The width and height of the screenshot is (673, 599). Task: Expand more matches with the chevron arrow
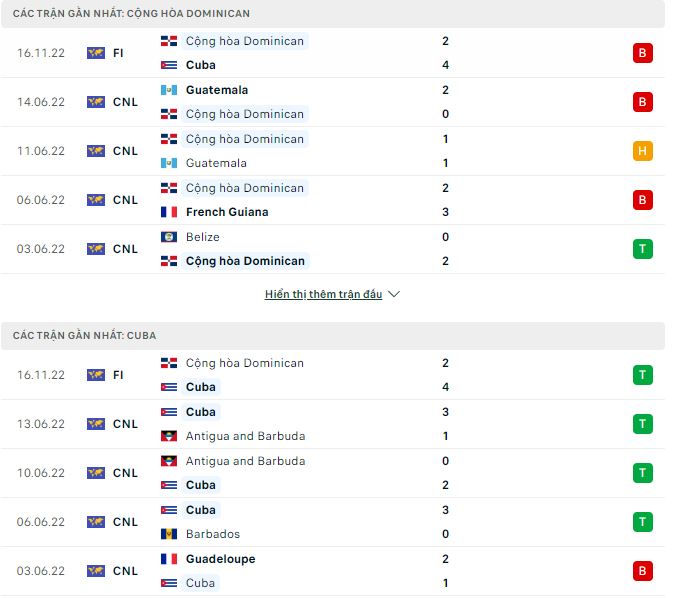coord(394,295)
